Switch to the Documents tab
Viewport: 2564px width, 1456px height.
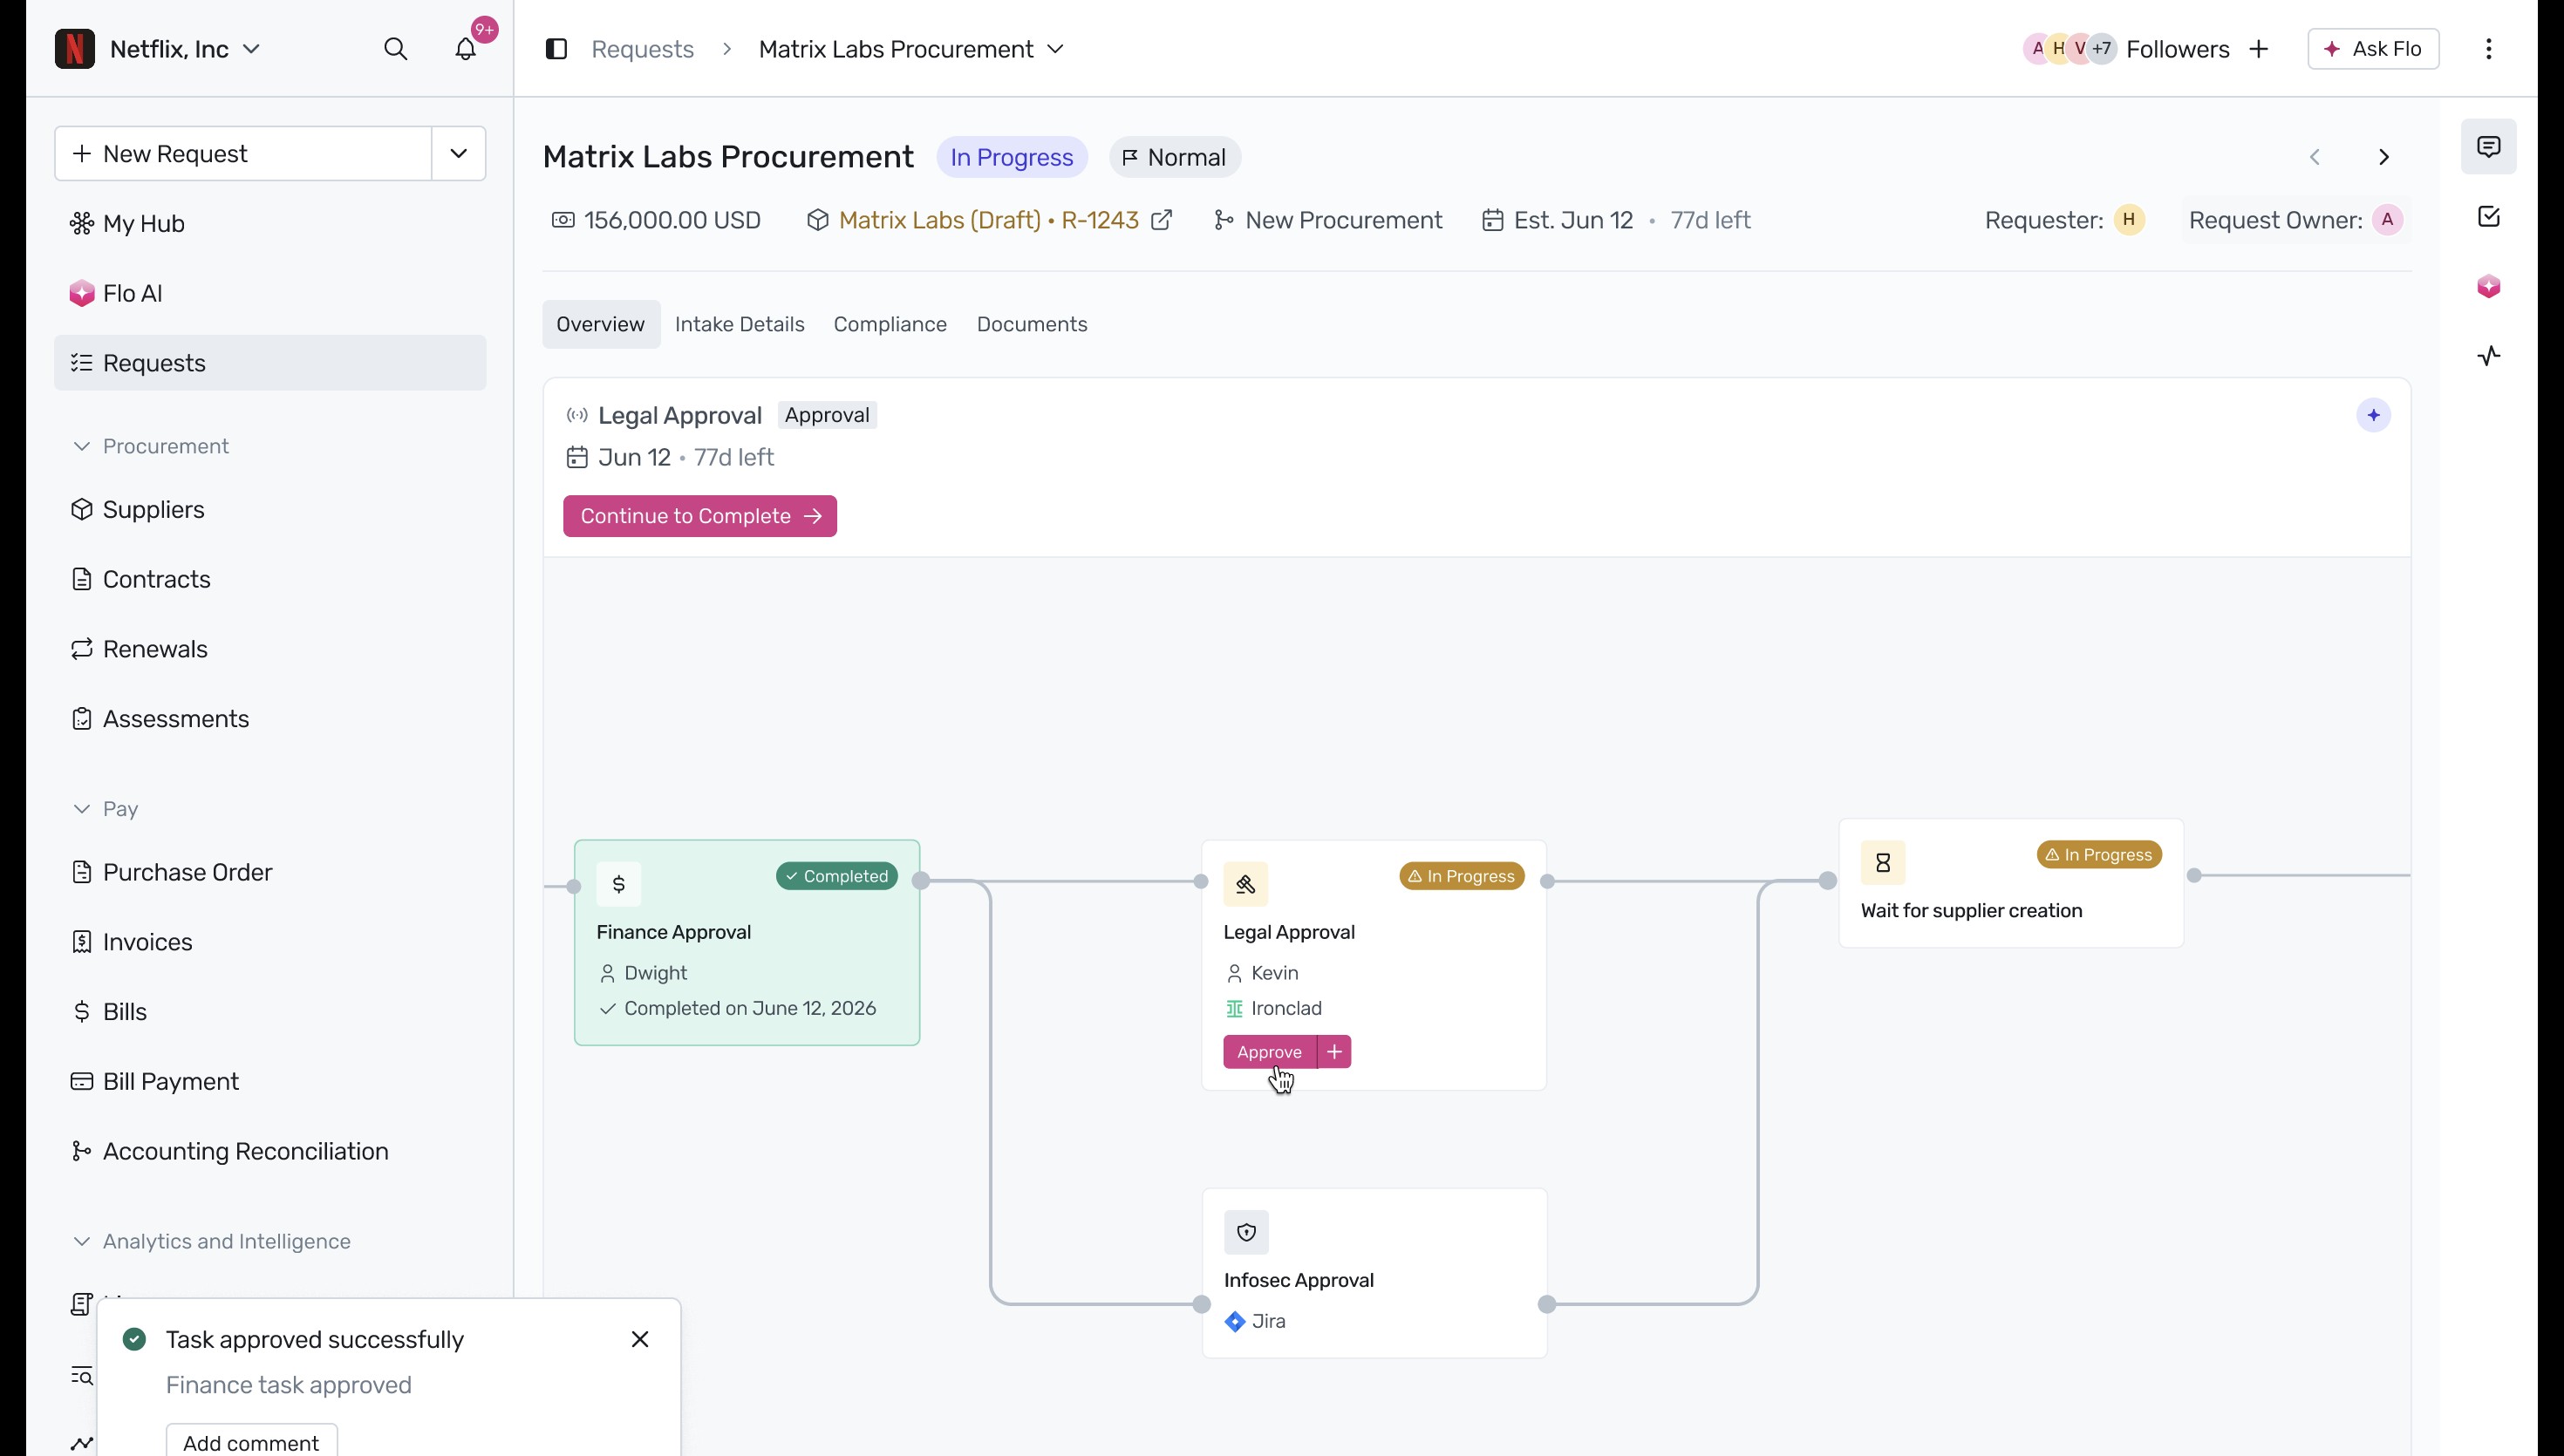[x=1032, y=324]
